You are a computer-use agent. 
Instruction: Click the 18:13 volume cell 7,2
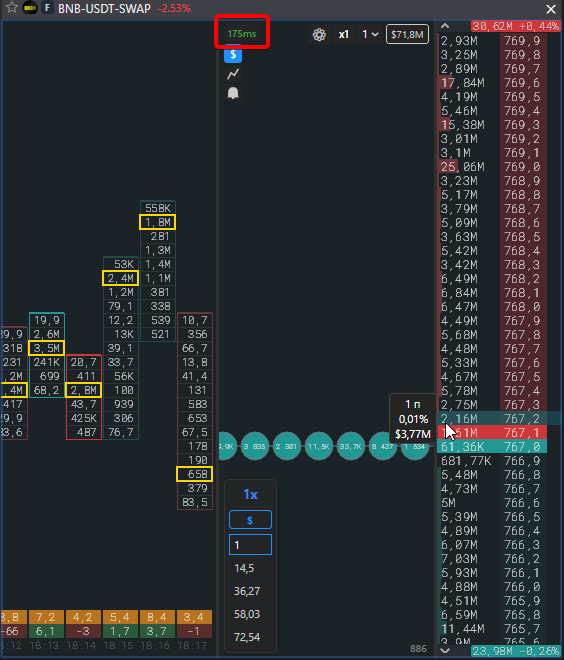46,617
